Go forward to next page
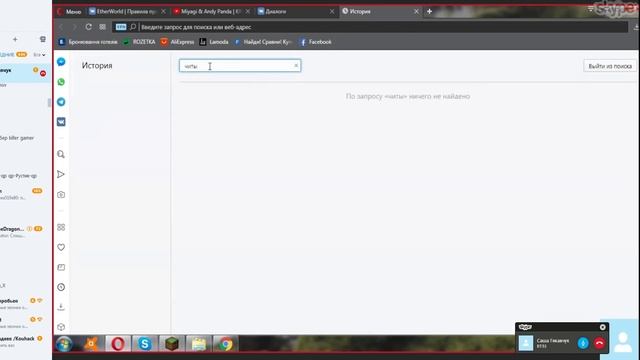Screen dimensions: 640x360 click(x=75, y=27)
